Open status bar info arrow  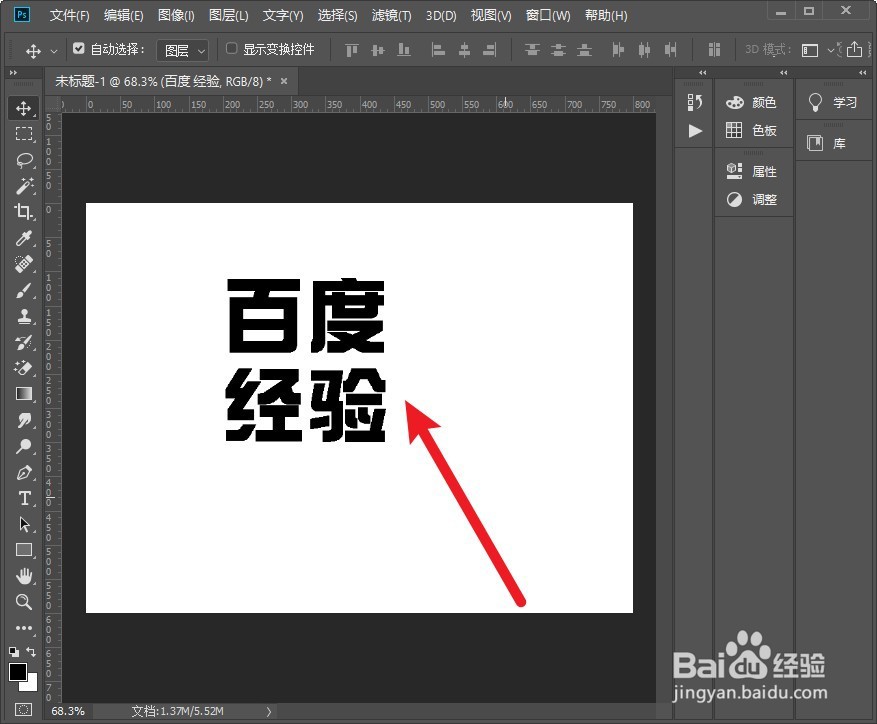click(269, 712)
